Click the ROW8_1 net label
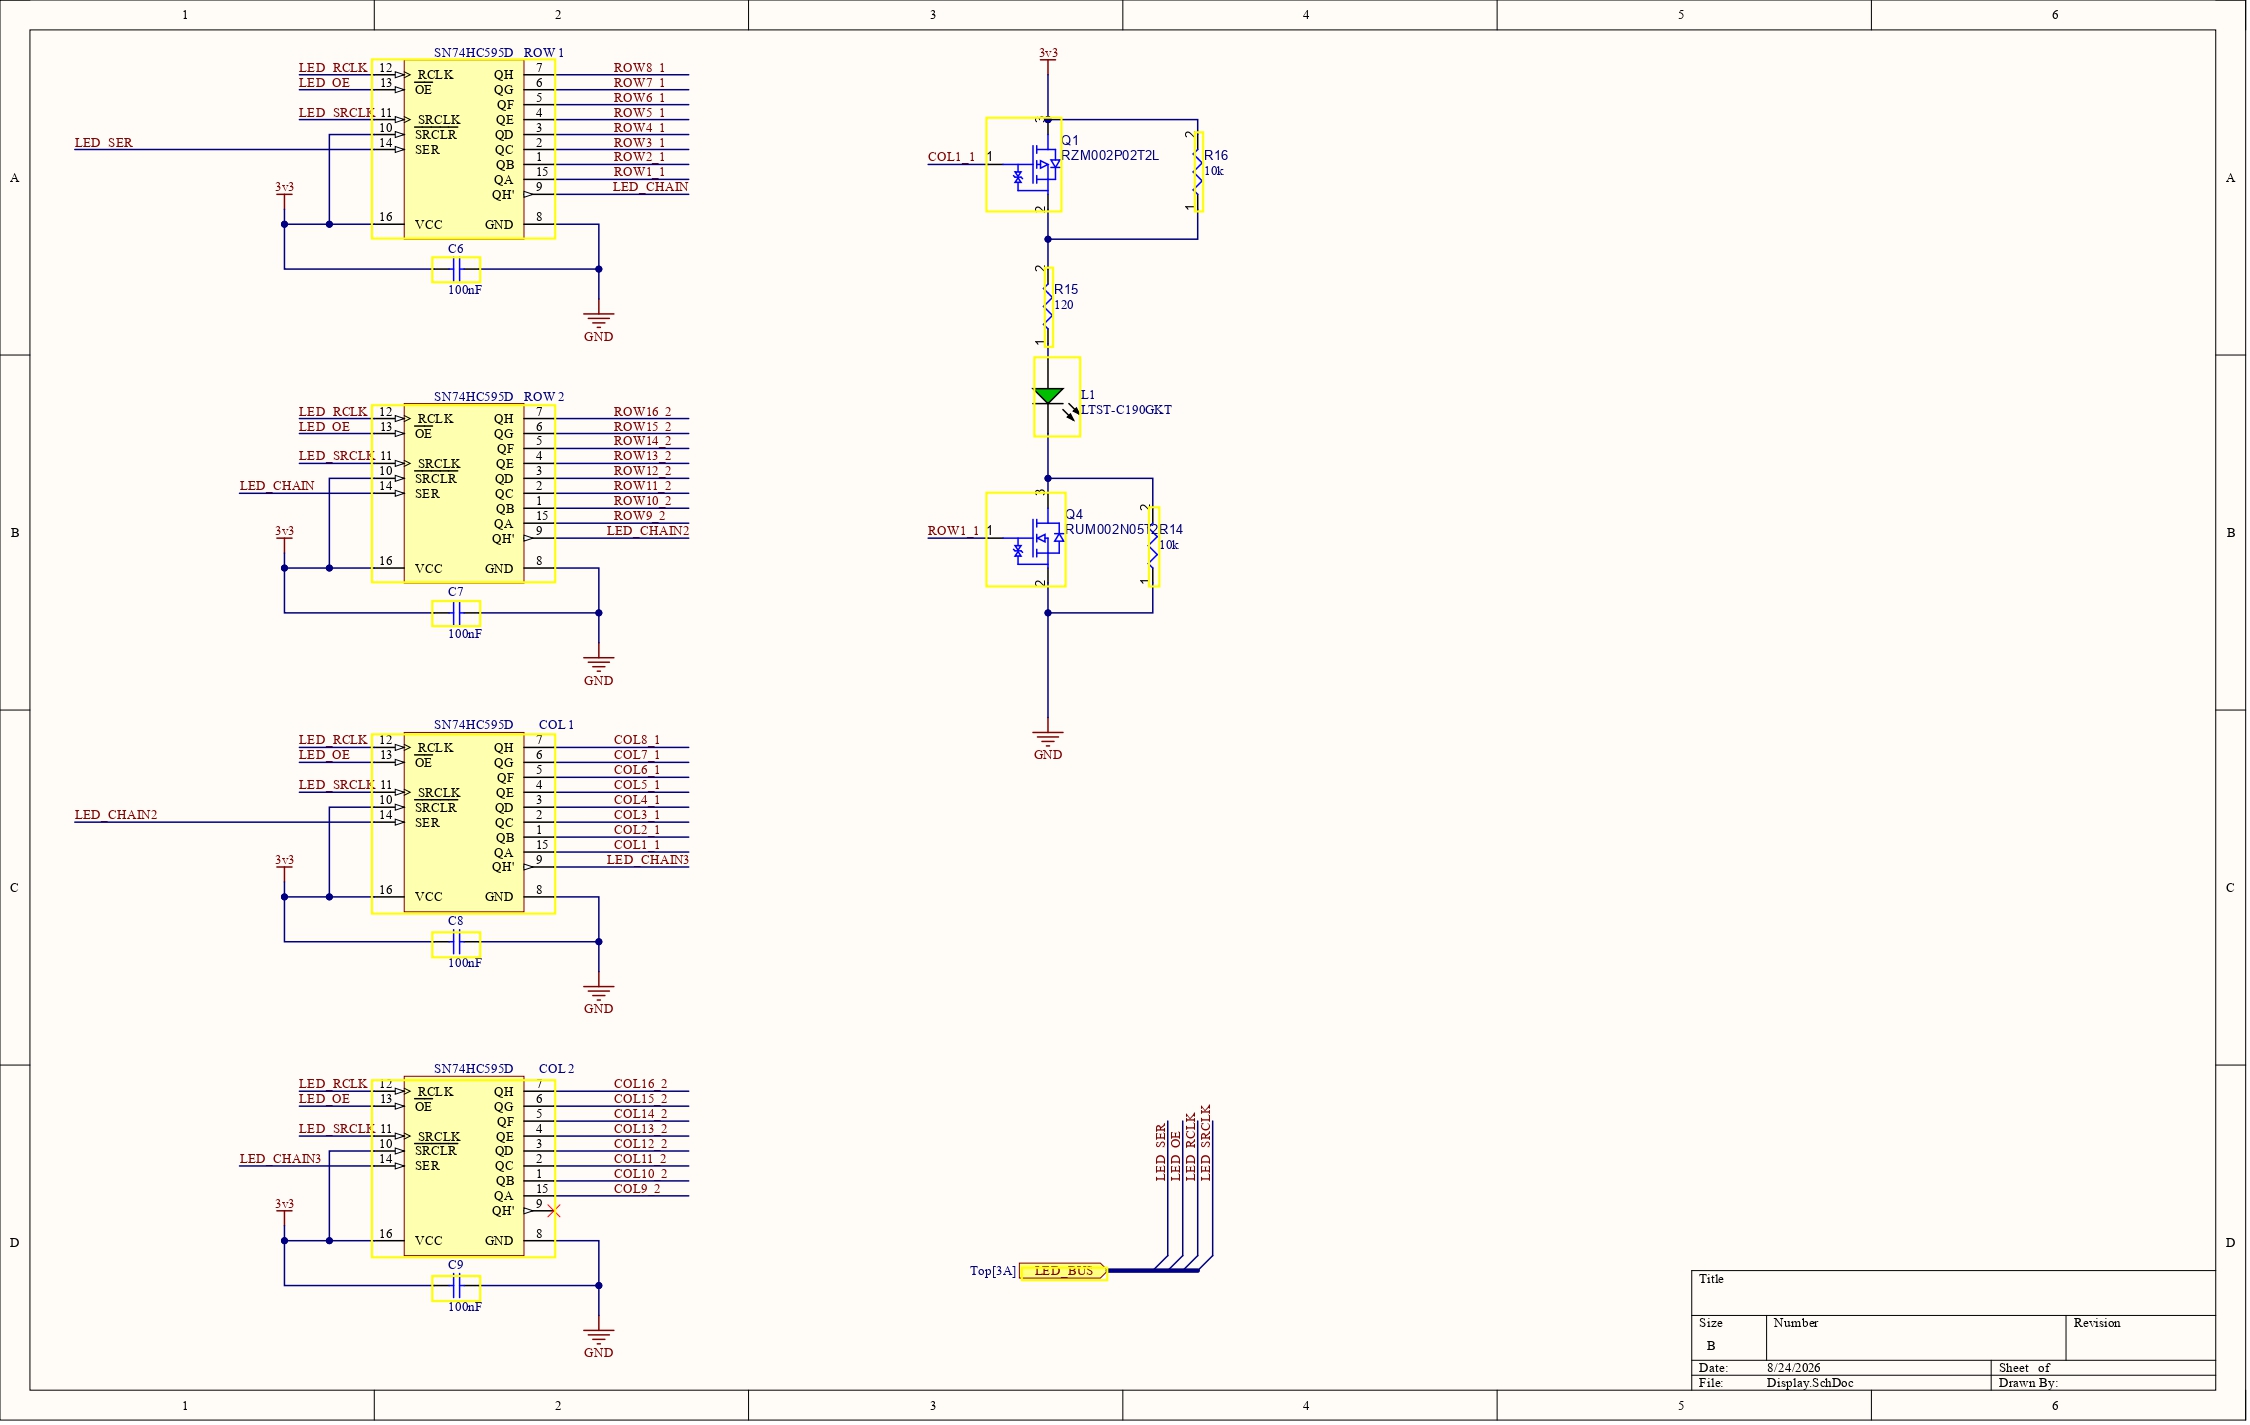The width and height of the screenshot is (2250, 1425). tap(639, 68)
